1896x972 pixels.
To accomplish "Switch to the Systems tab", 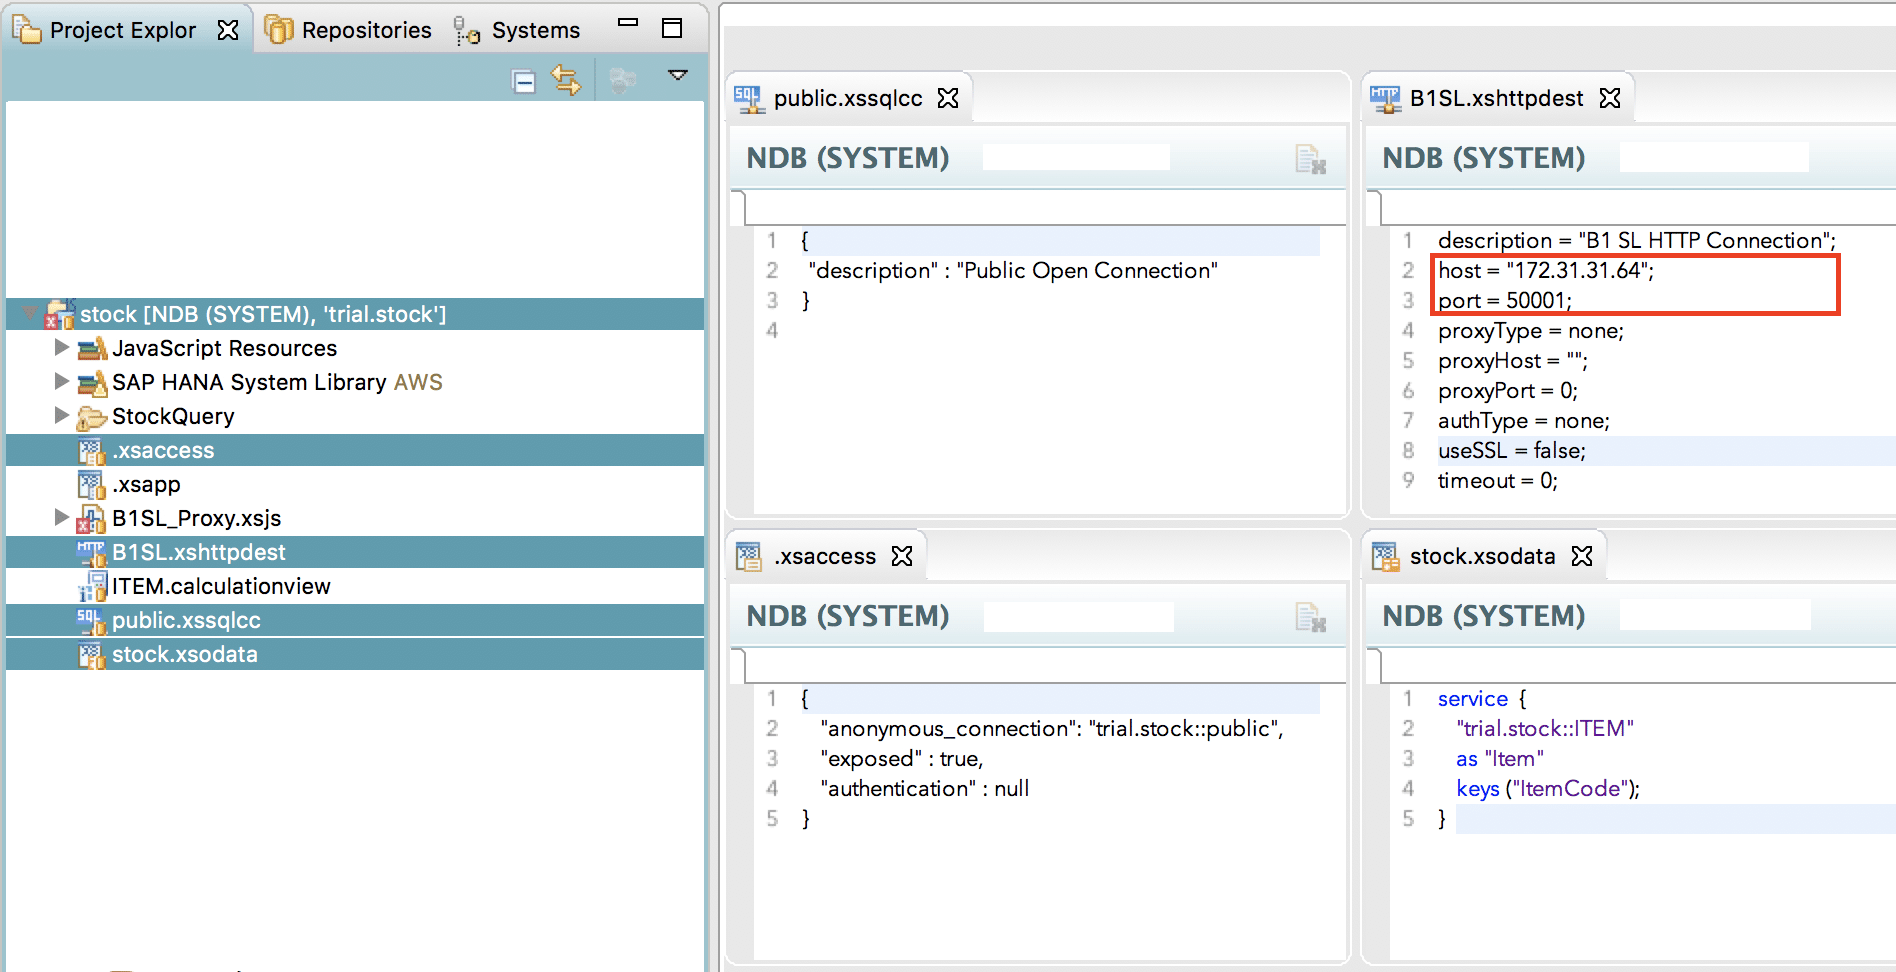I will coord(517,30).
